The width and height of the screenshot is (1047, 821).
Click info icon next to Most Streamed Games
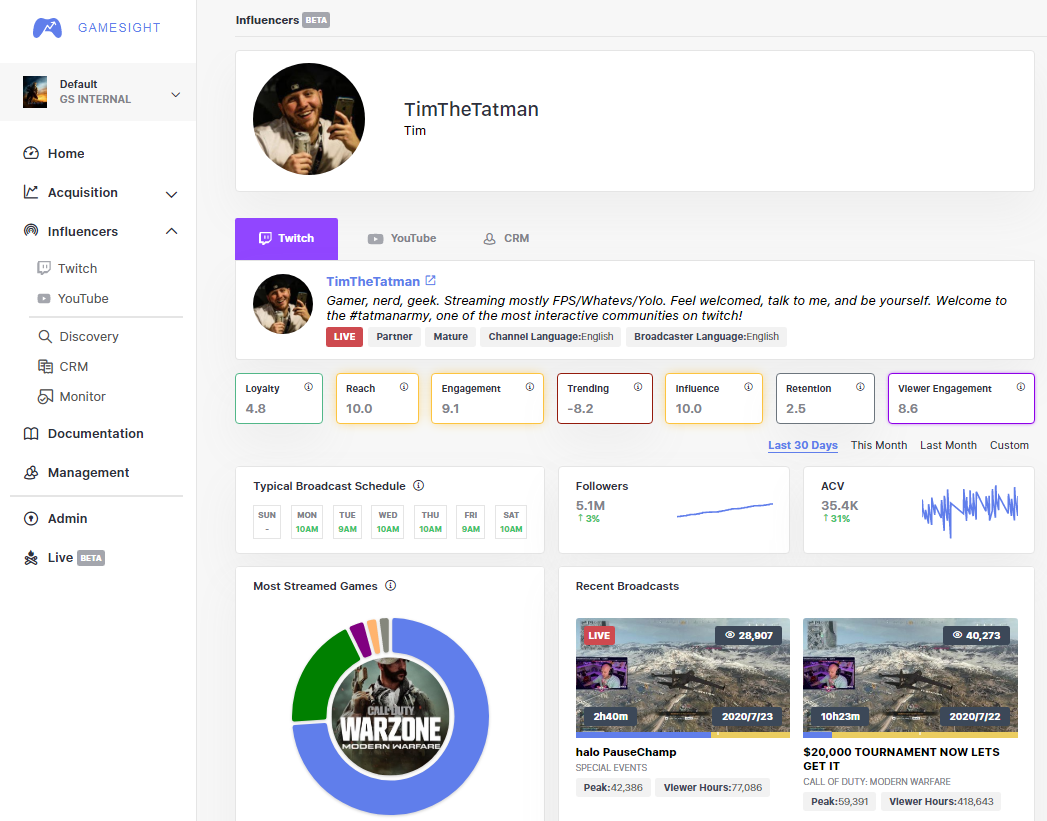click(391, 585)
